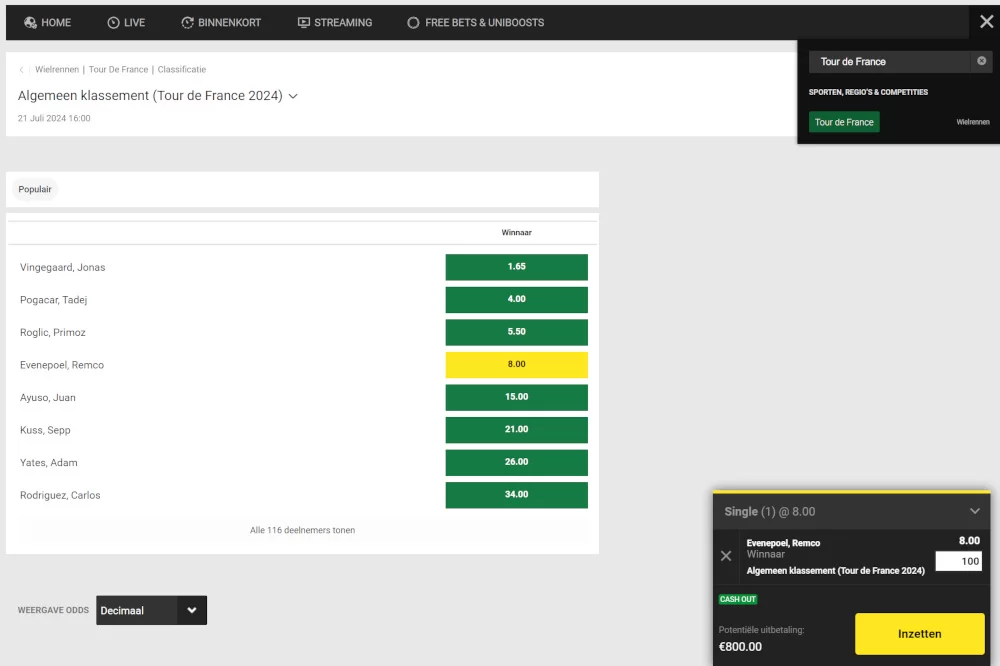This screenshot has width=1000, height=666.
Task: Expand the Algemeen klassement event dropdown
Action: (293, 96)
